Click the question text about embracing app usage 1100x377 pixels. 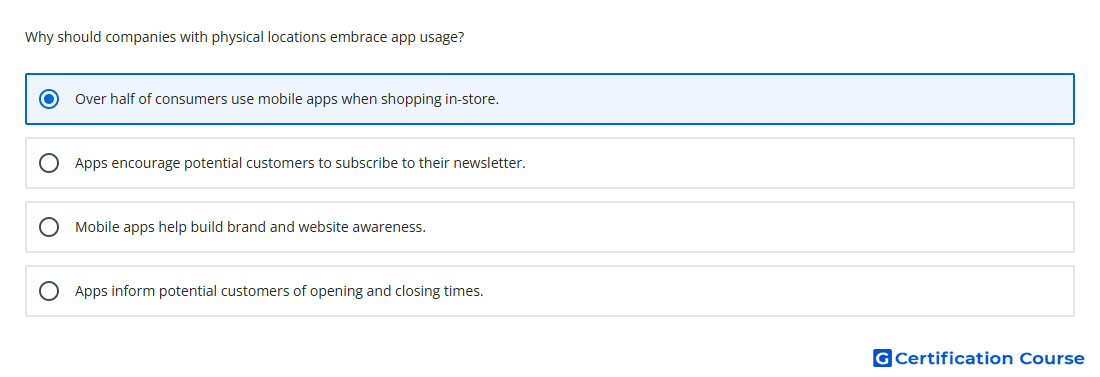click(245, 37)
